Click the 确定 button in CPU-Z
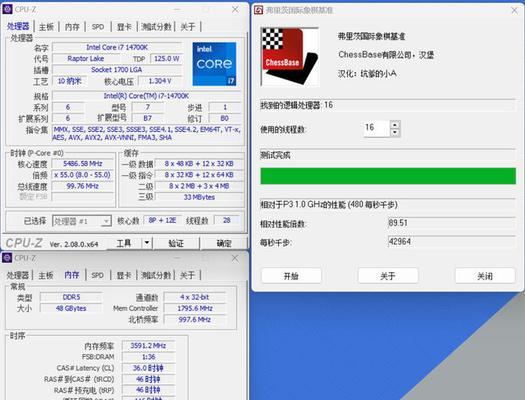Viewport: 525px width, 400px height. coord(224,243)
